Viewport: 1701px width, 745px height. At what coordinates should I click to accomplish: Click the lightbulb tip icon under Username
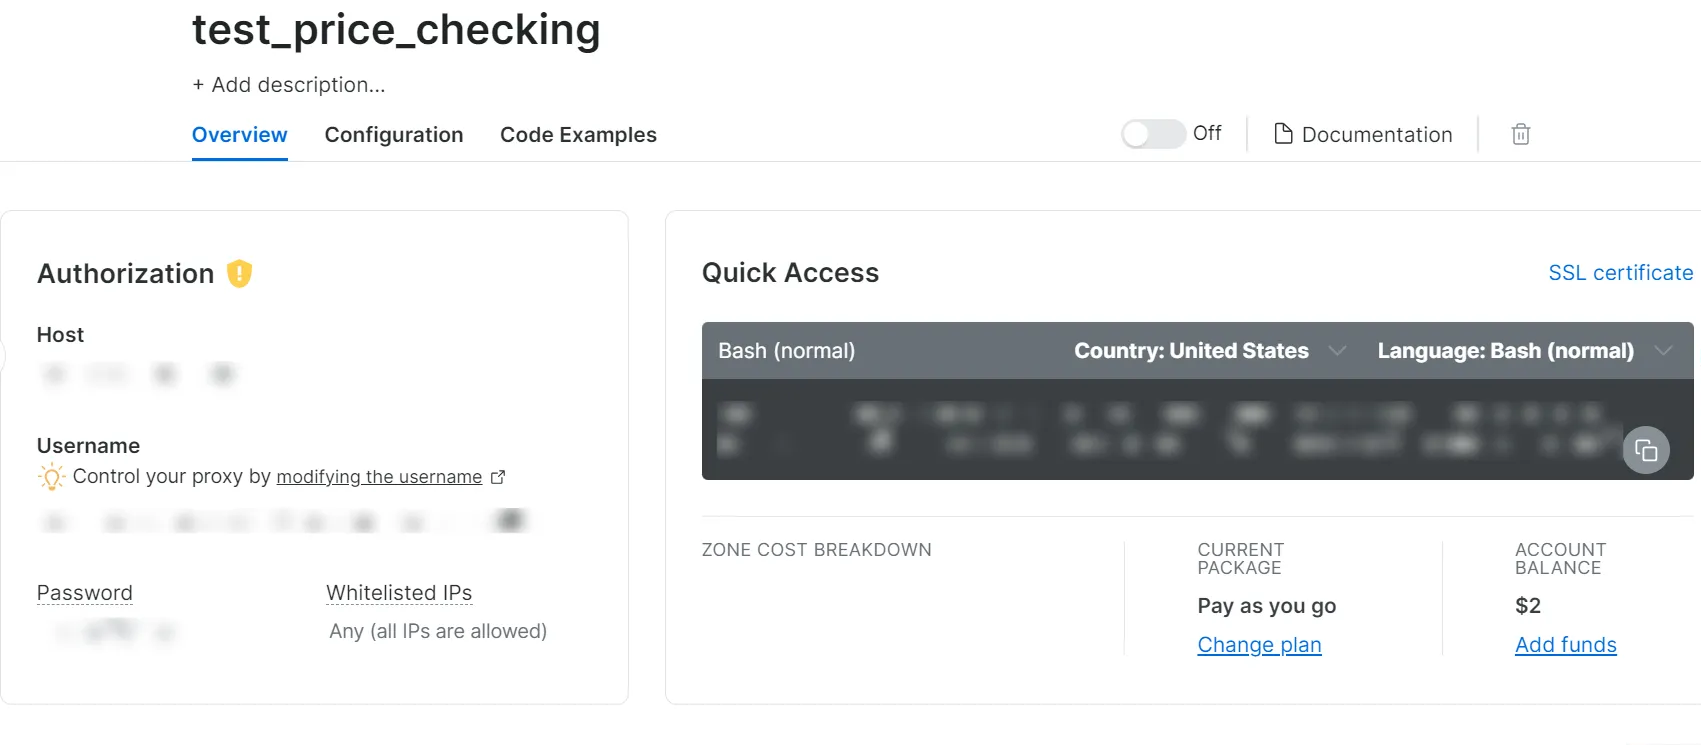pos(50,477)
